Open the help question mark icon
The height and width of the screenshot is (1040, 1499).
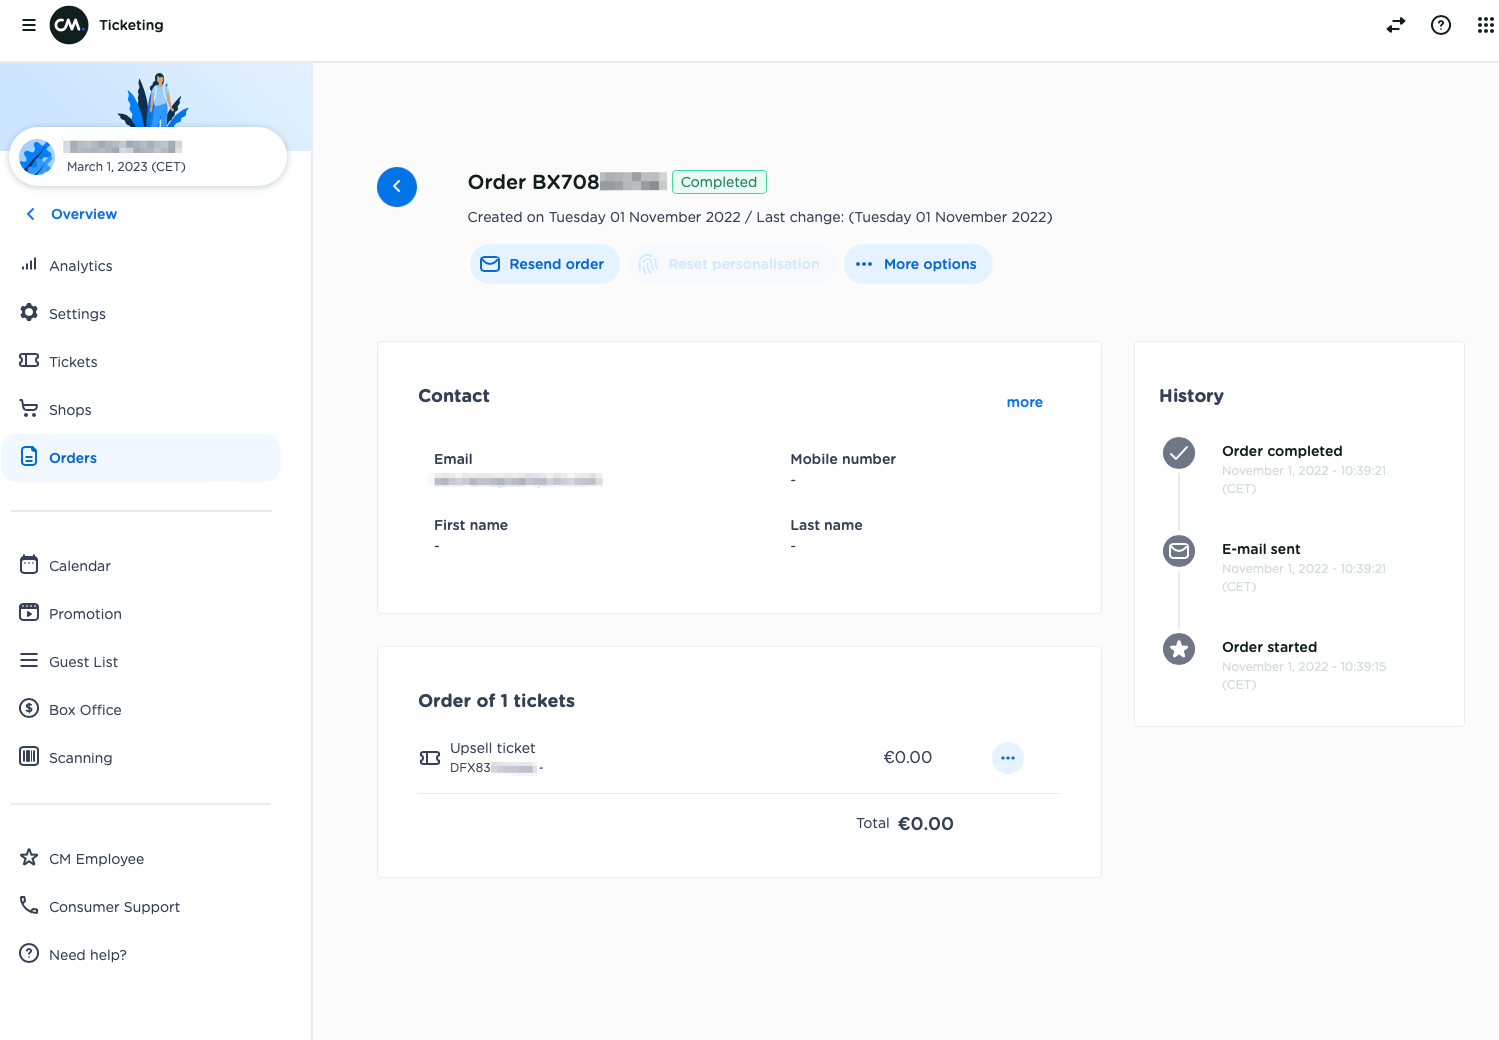click(1440, 25)
